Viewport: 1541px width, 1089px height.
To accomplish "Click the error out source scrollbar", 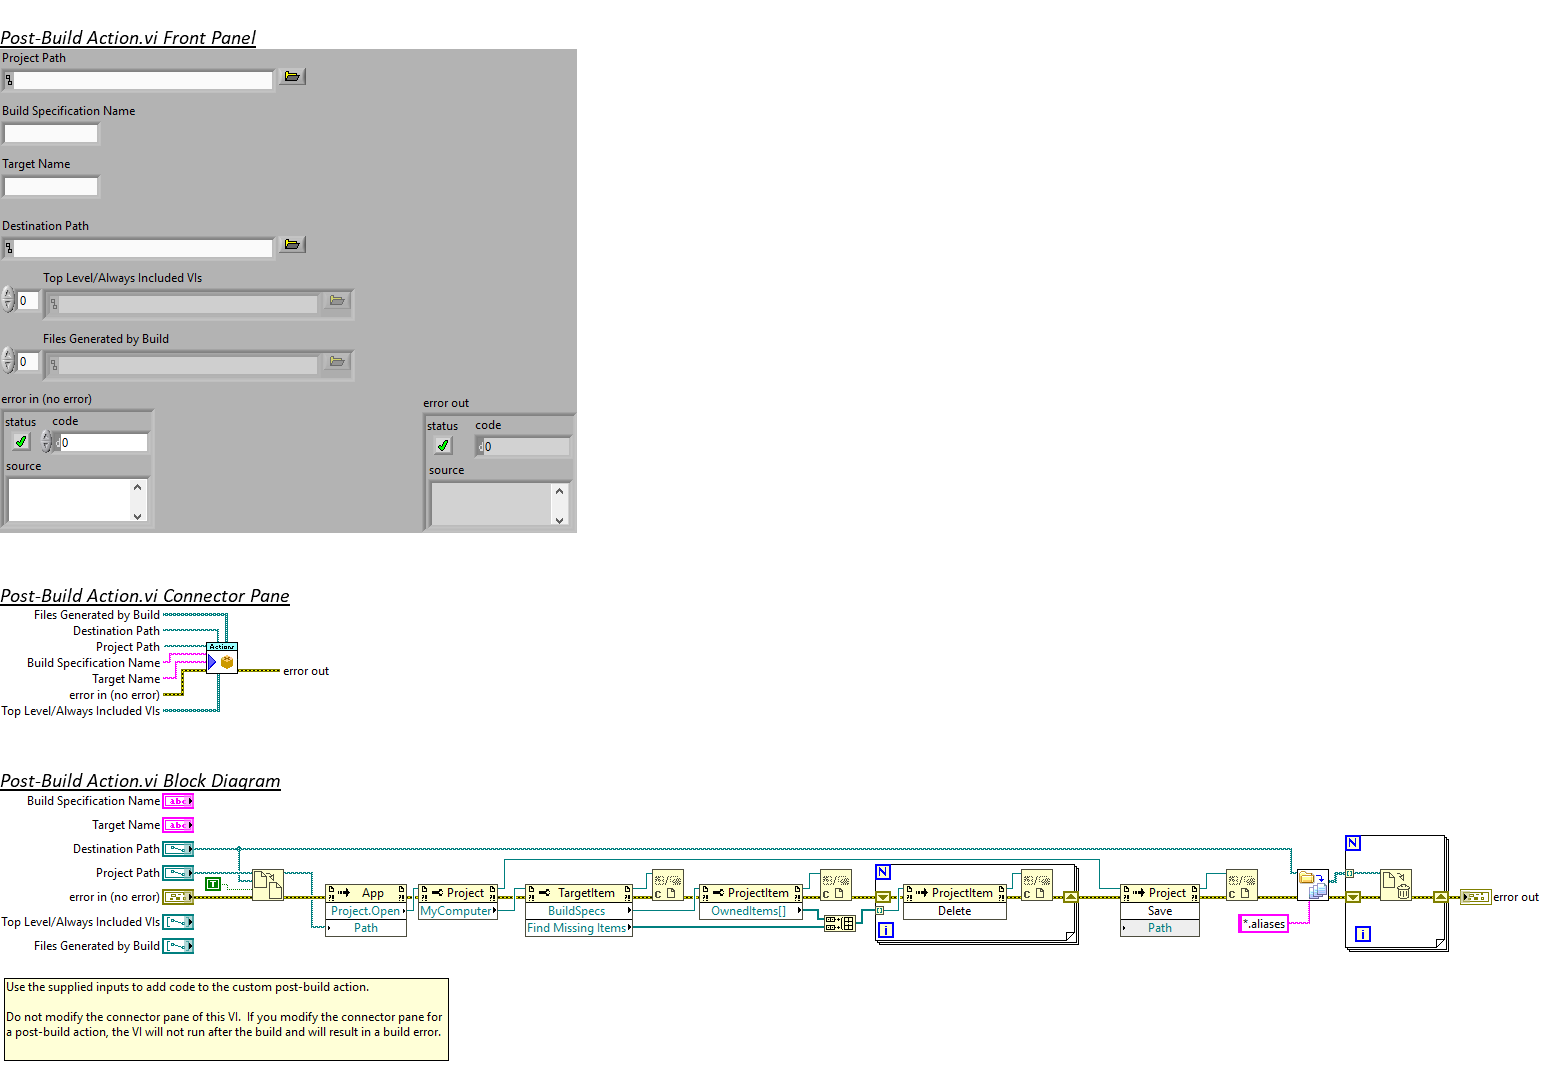I will (560, 504).
